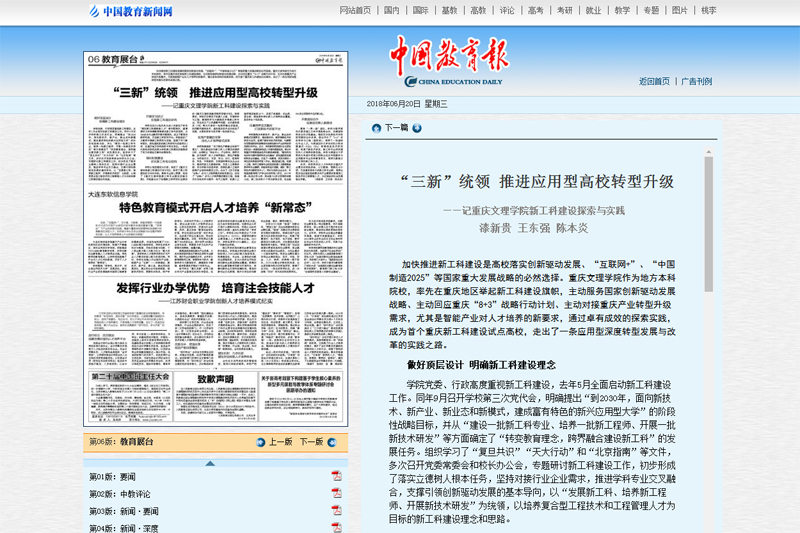This screenshot has height=533, width=800.
Task: Click the 下一篇 next article link
Action: pos(397,128)
